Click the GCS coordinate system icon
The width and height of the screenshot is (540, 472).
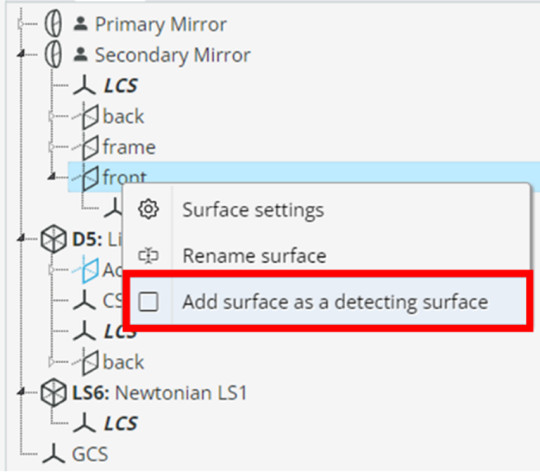coord(53,454)
